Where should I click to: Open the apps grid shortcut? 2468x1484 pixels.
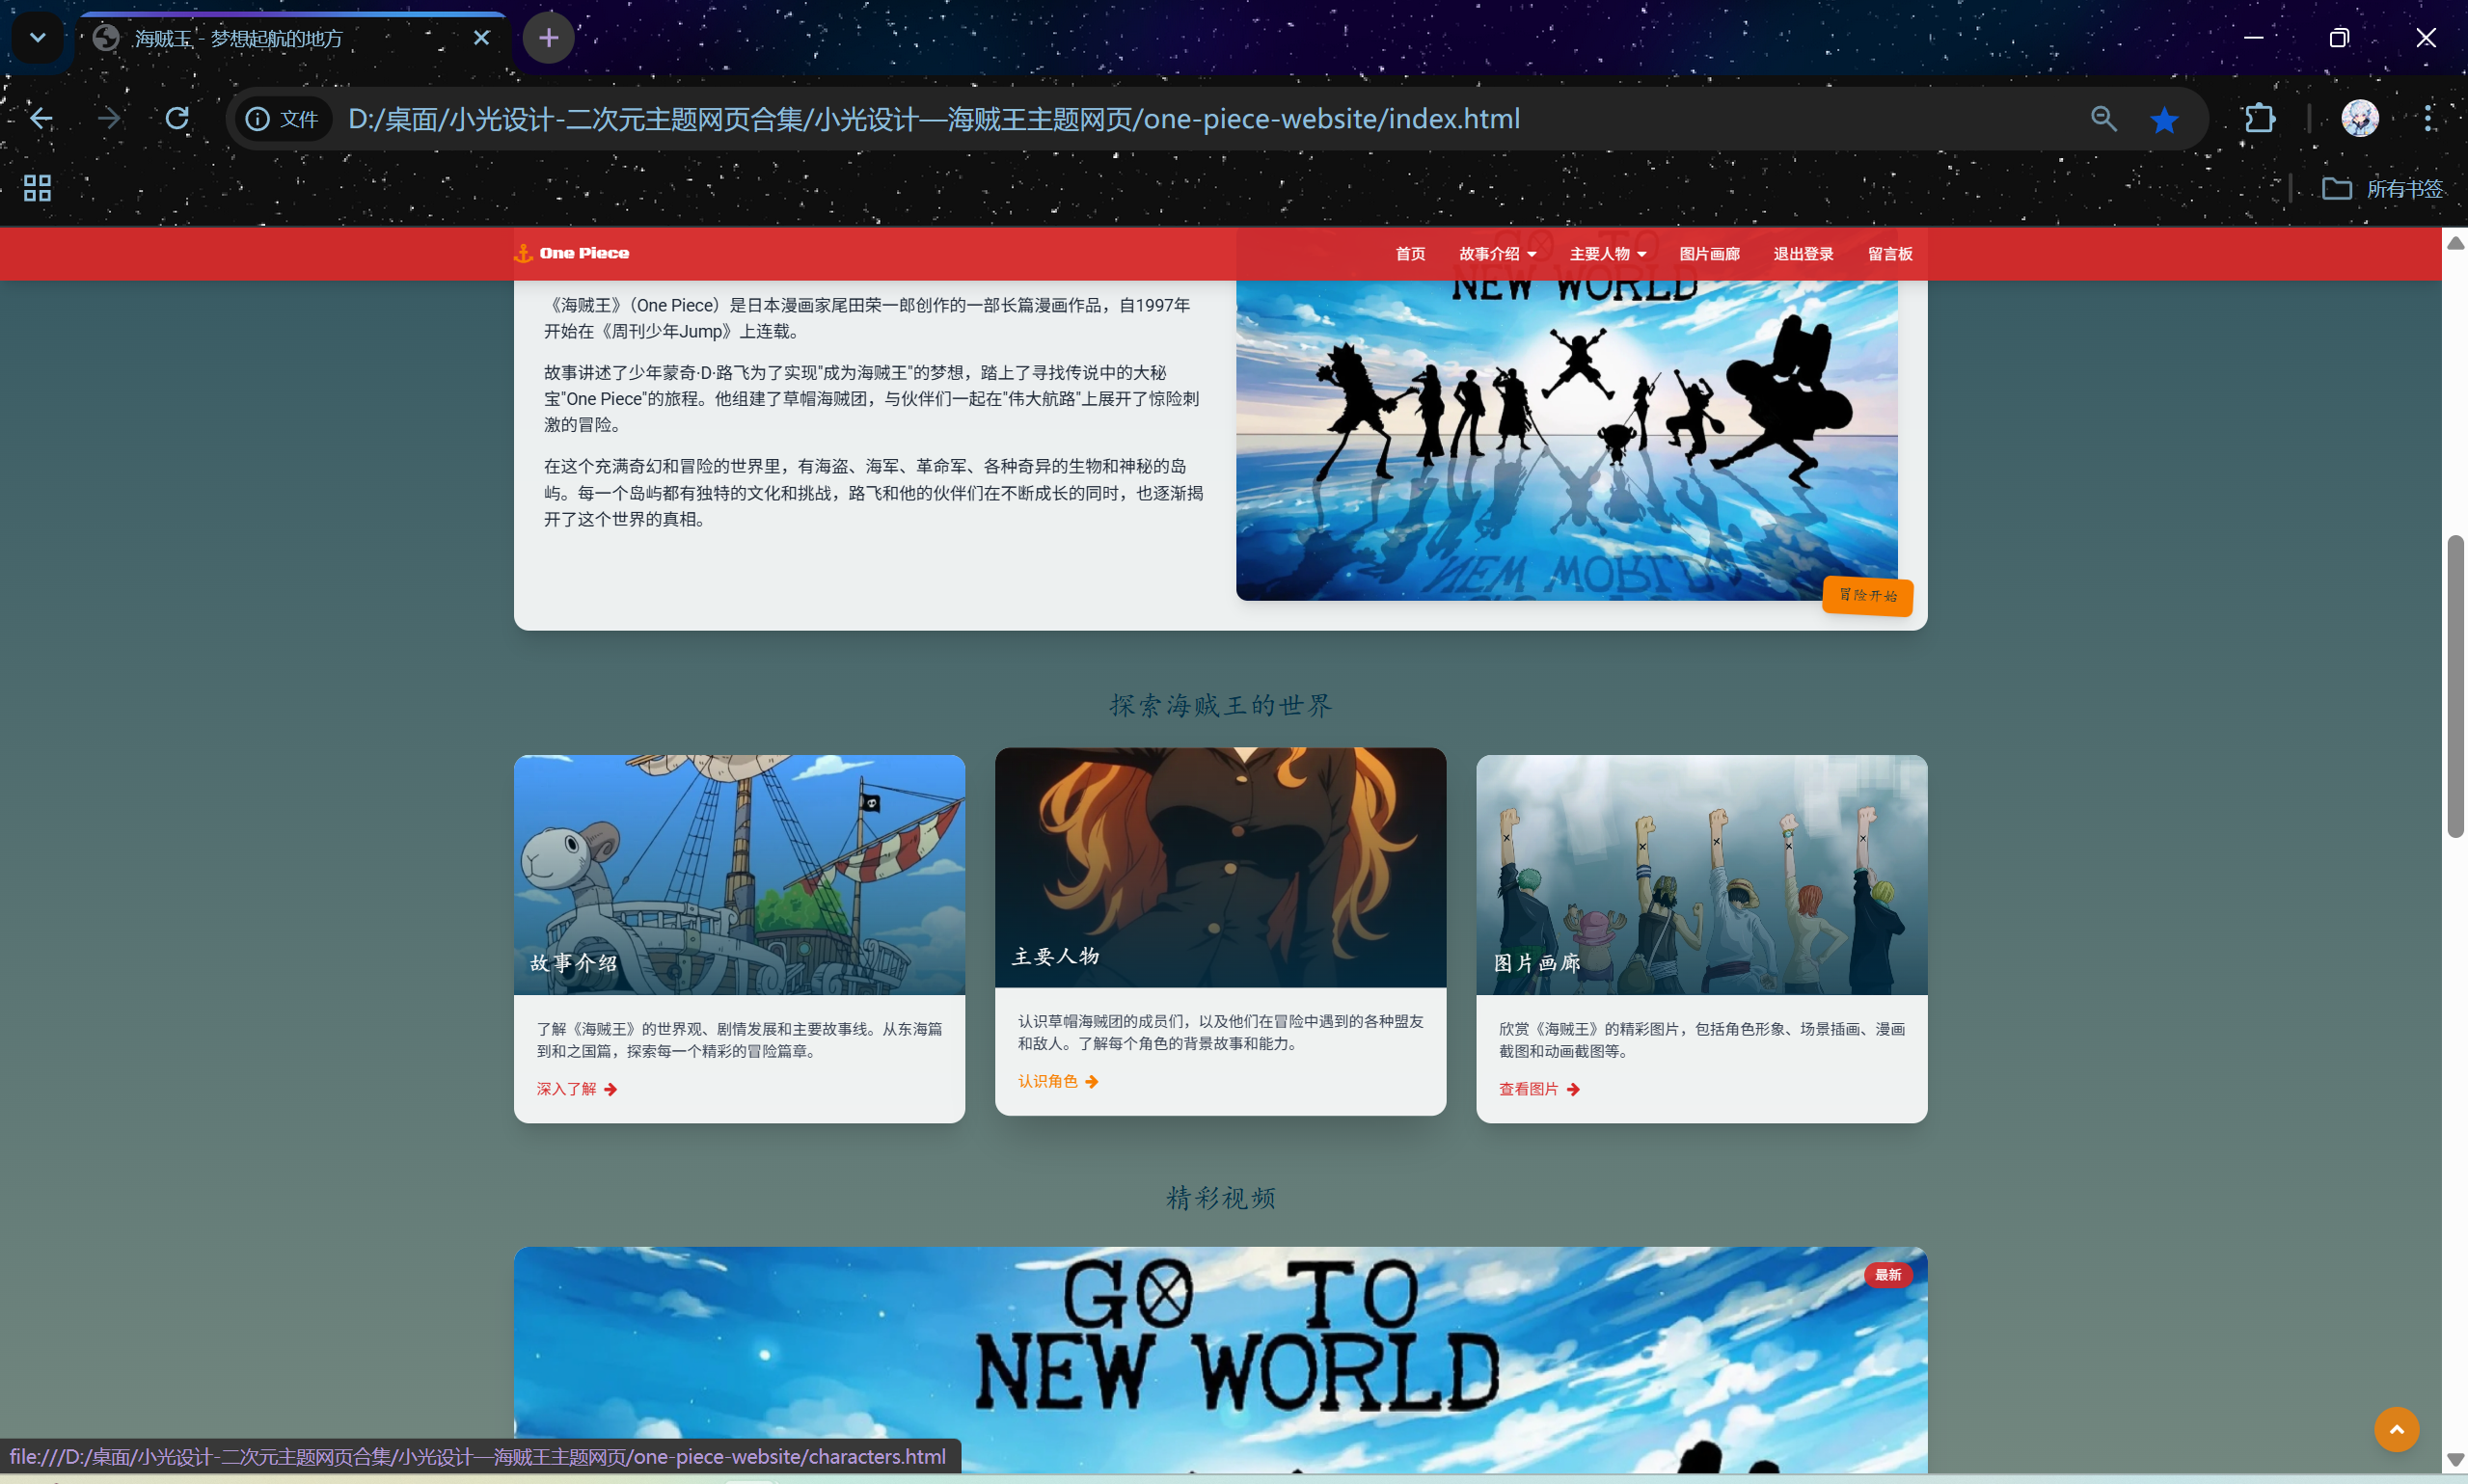point(37,188)
